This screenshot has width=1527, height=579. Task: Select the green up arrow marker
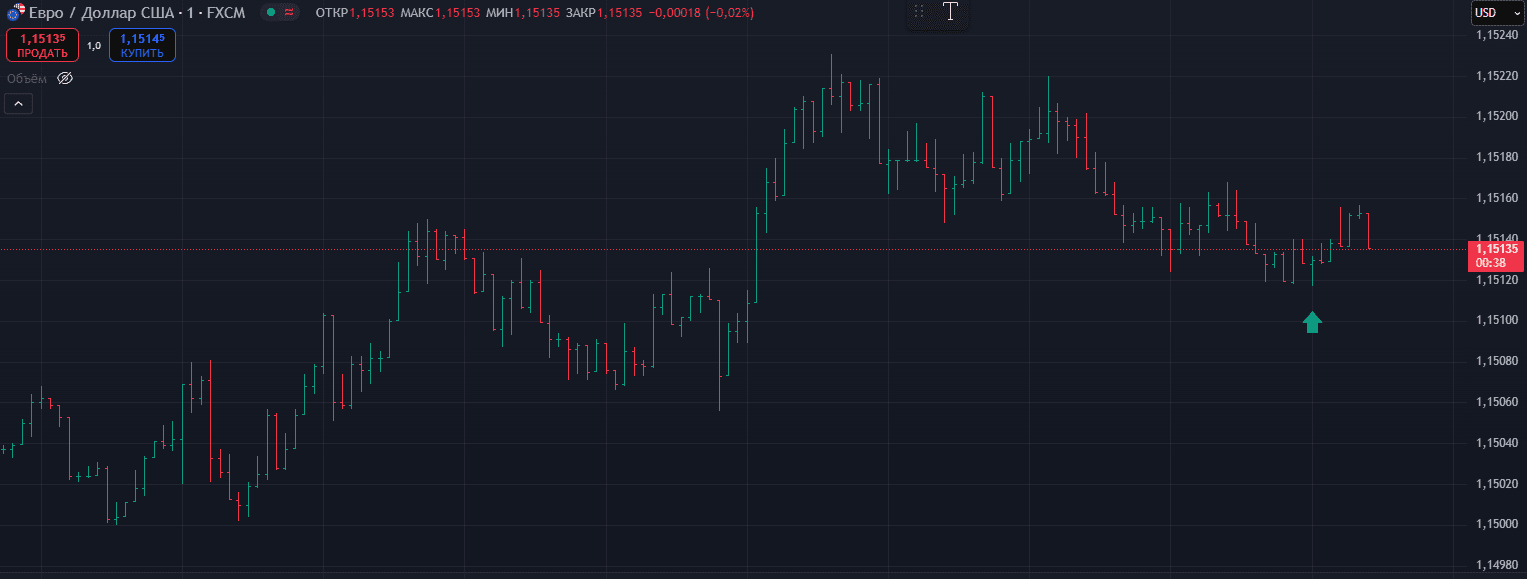tap(1312, 322)
